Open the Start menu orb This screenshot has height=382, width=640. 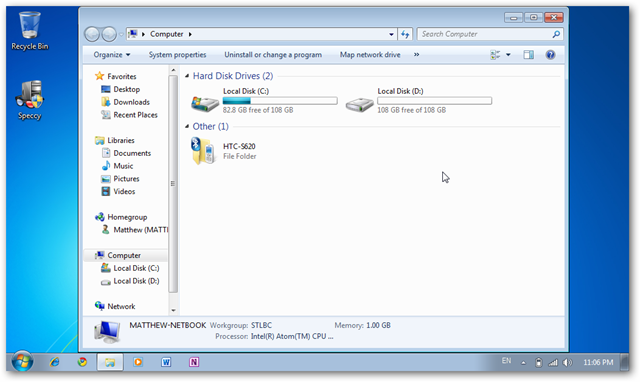(x=22, y=361)
